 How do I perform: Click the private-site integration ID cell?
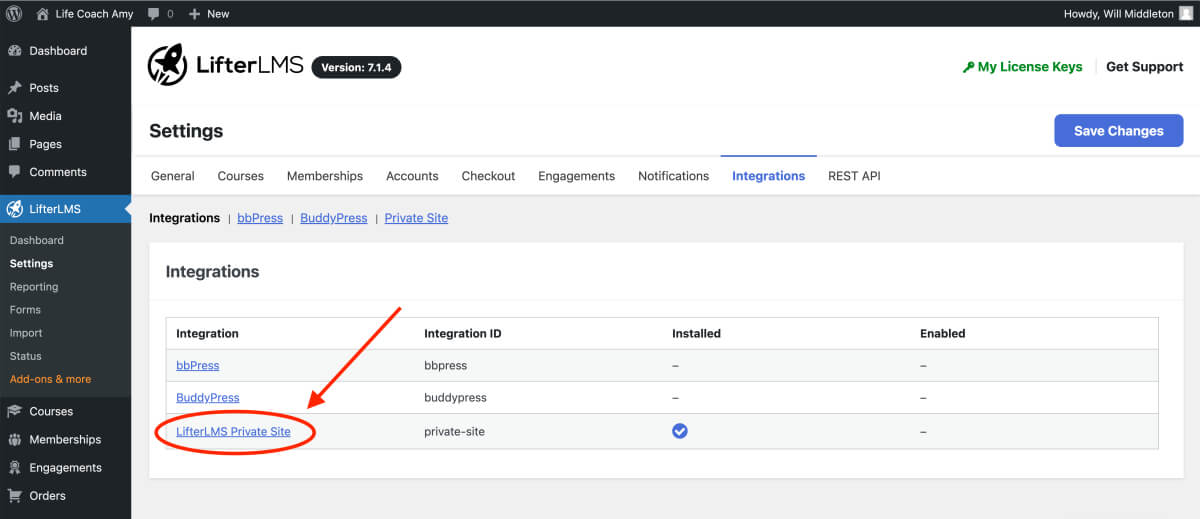(455, 432)
